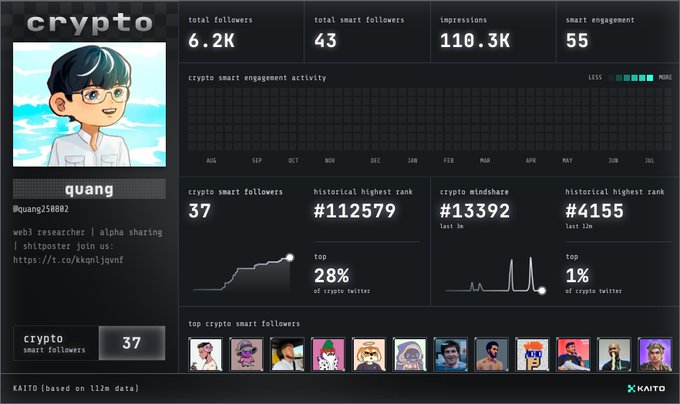Click the top 28% of crypto twitter

point(332,276)
